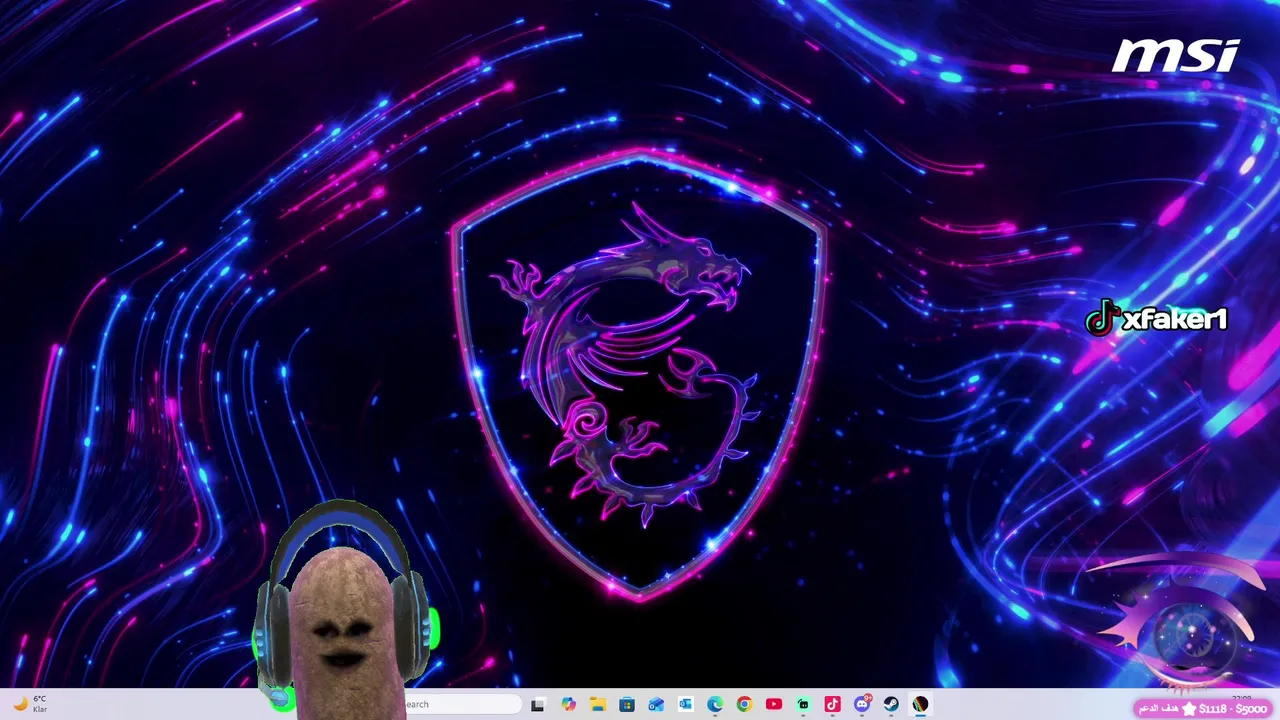
Task: Switch to the active striped-circle app icon
Action: pyautogui.click(x=920, y=704)
